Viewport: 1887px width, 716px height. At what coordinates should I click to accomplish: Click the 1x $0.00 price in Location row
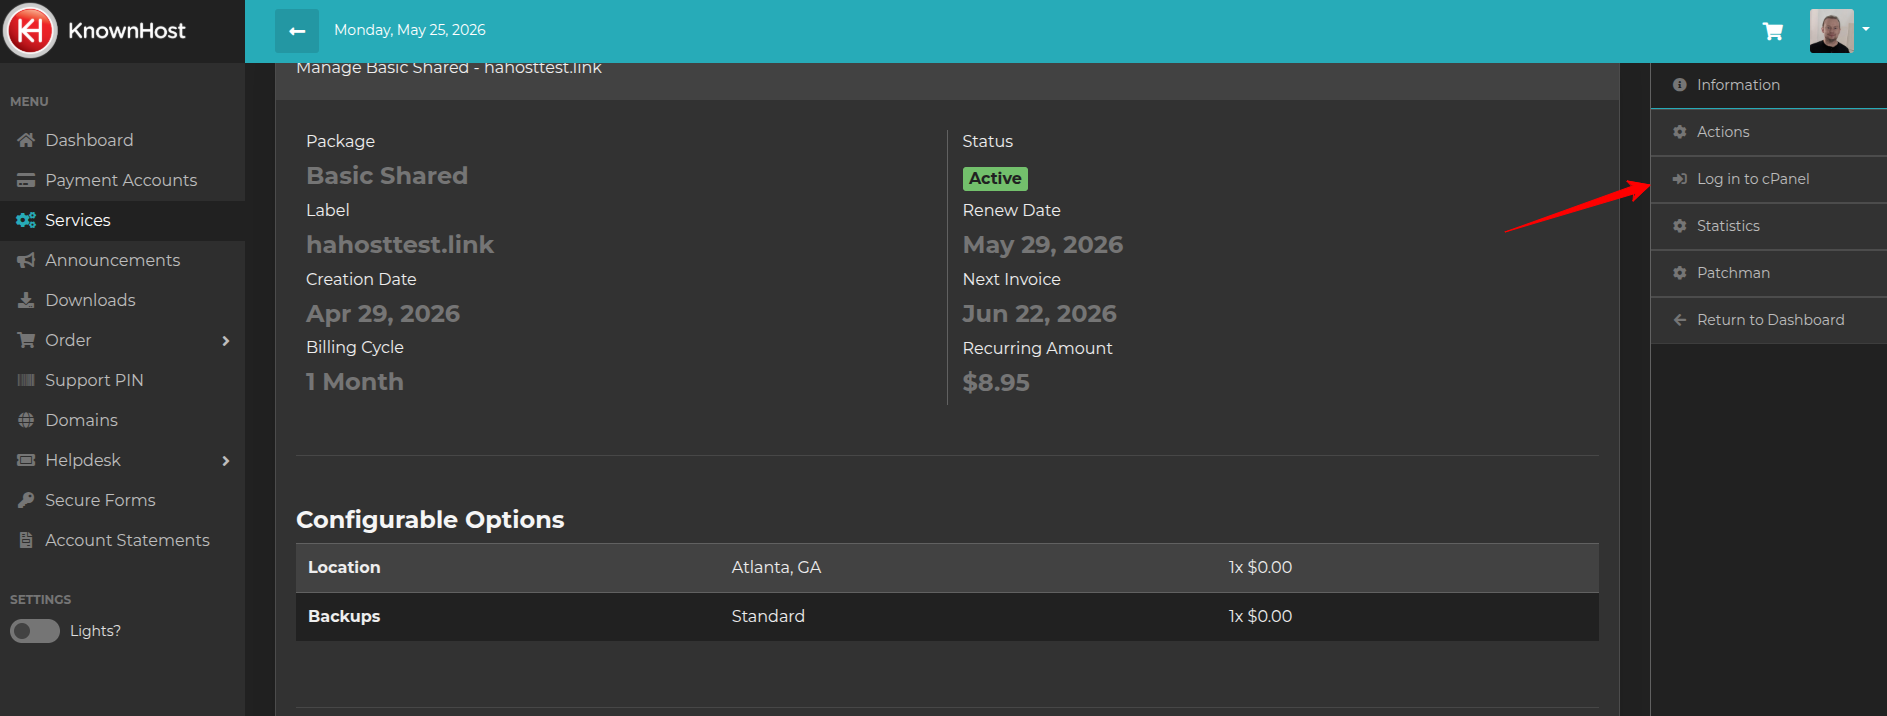(1260, 567)
